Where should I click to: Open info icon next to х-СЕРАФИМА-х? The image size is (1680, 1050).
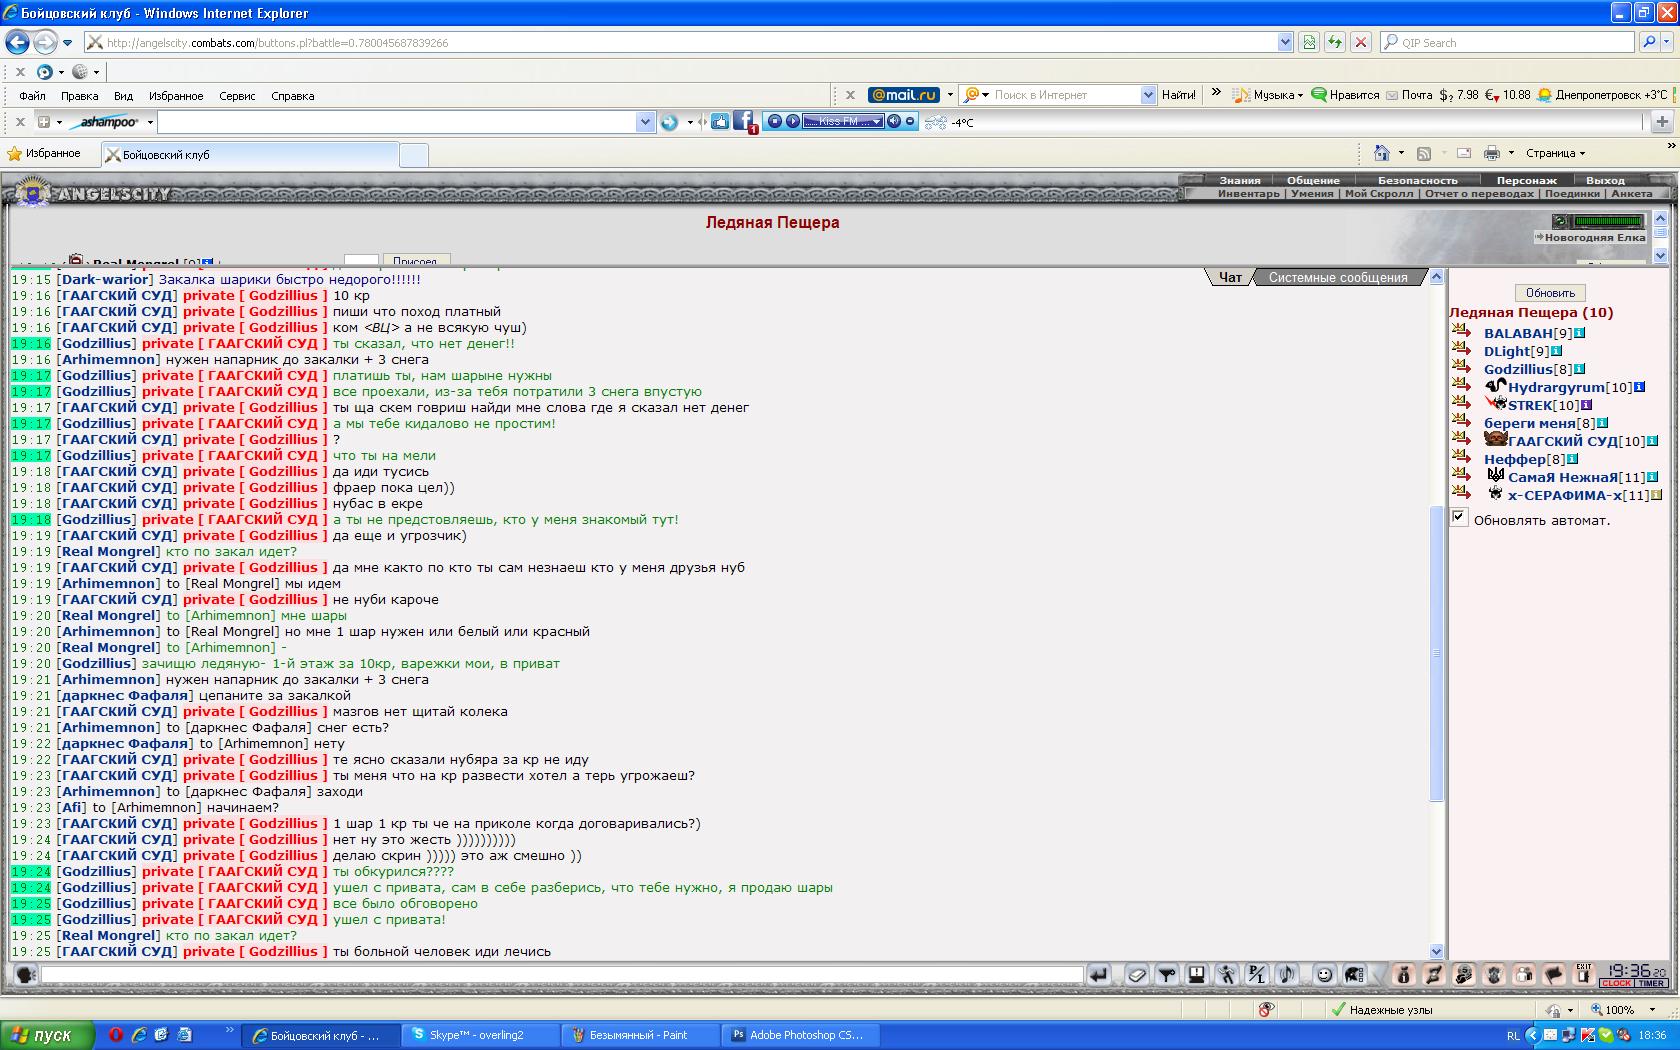(x=1657, y=495)
